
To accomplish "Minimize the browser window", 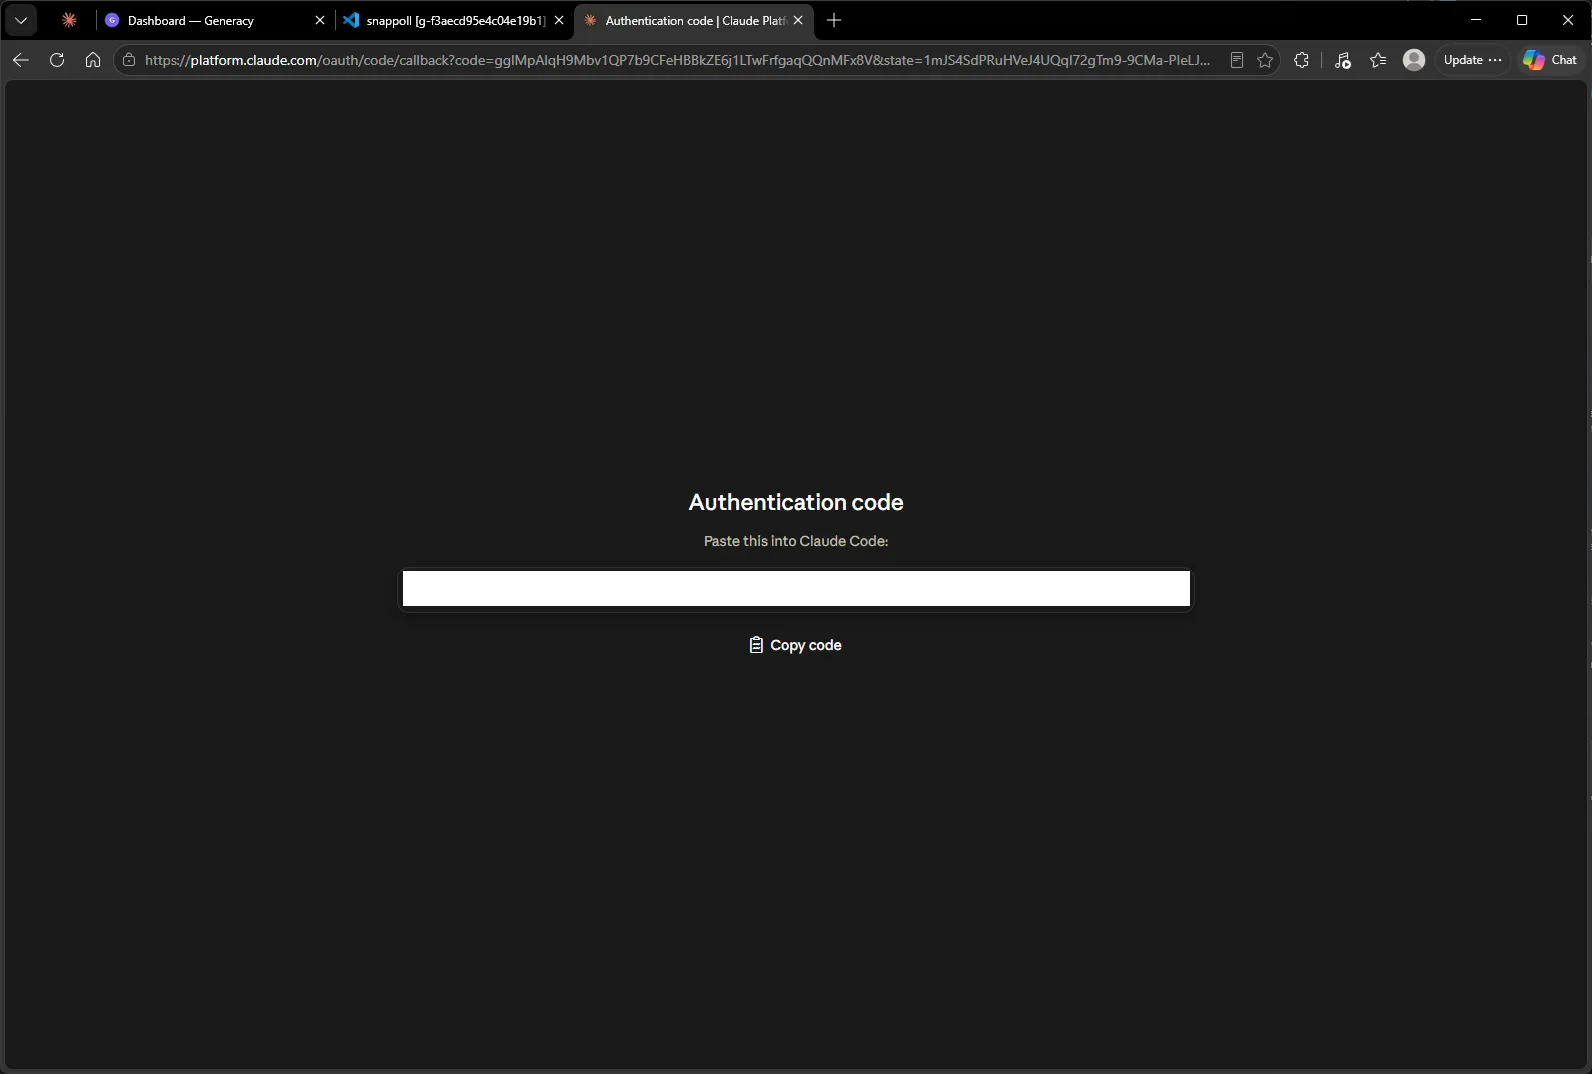I will coord(1476,20).
